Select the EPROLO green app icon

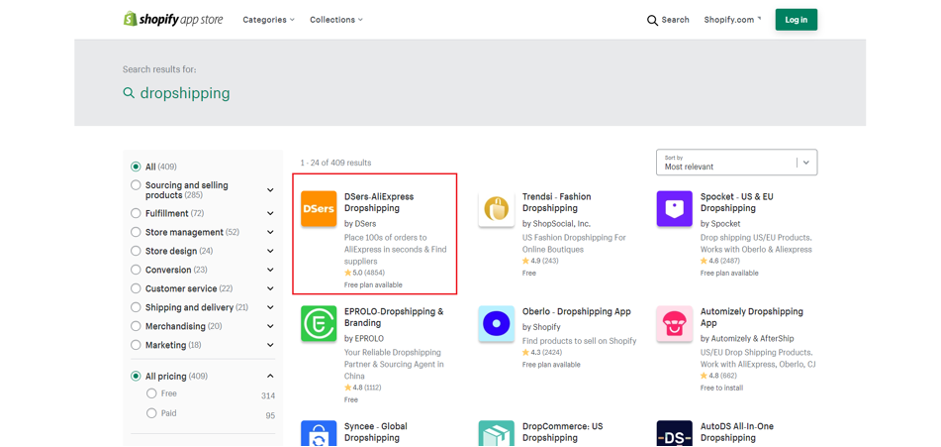319,324
